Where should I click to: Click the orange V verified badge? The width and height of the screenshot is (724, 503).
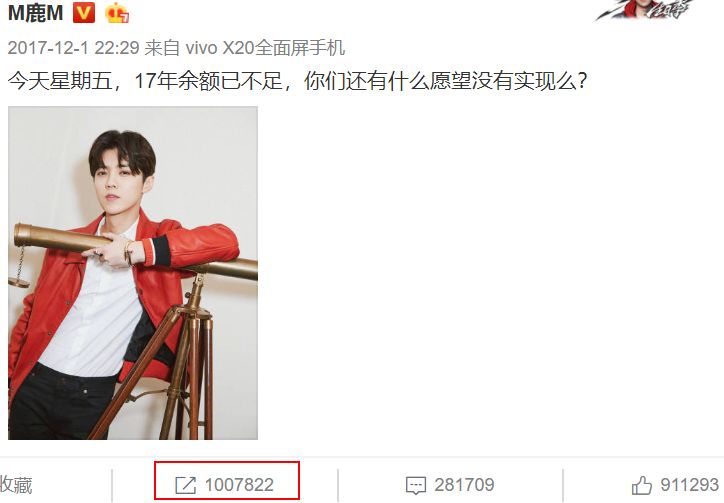click(x=84, y=13)
